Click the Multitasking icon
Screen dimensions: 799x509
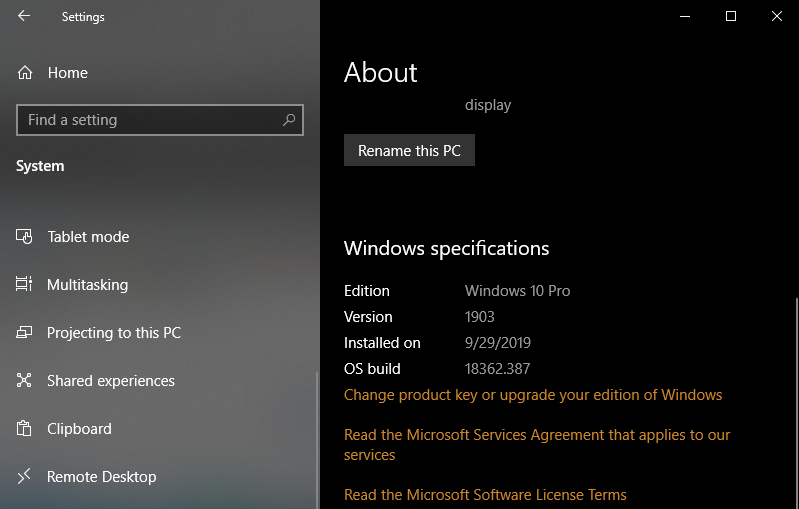[x=25, y=285]
